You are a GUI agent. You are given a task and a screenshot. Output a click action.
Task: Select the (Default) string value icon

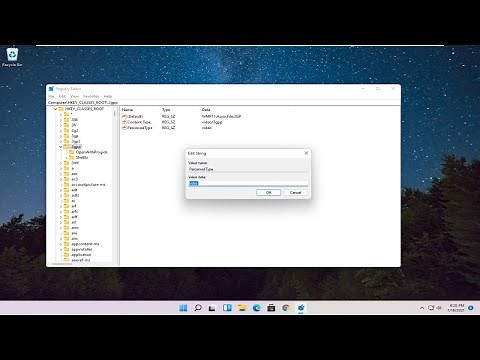[125, 116]
